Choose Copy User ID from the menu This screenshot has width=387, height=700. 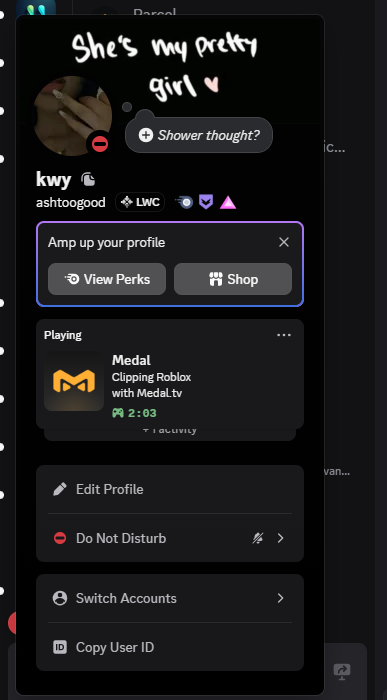point(170,647)
